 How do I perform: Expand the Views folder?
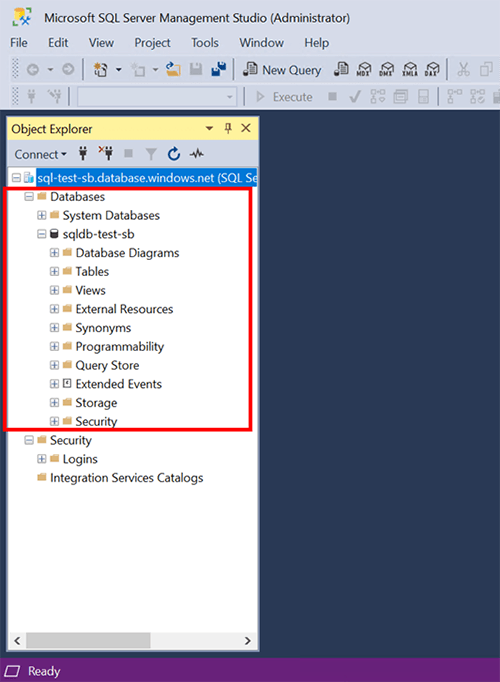(x=54, y=290)
